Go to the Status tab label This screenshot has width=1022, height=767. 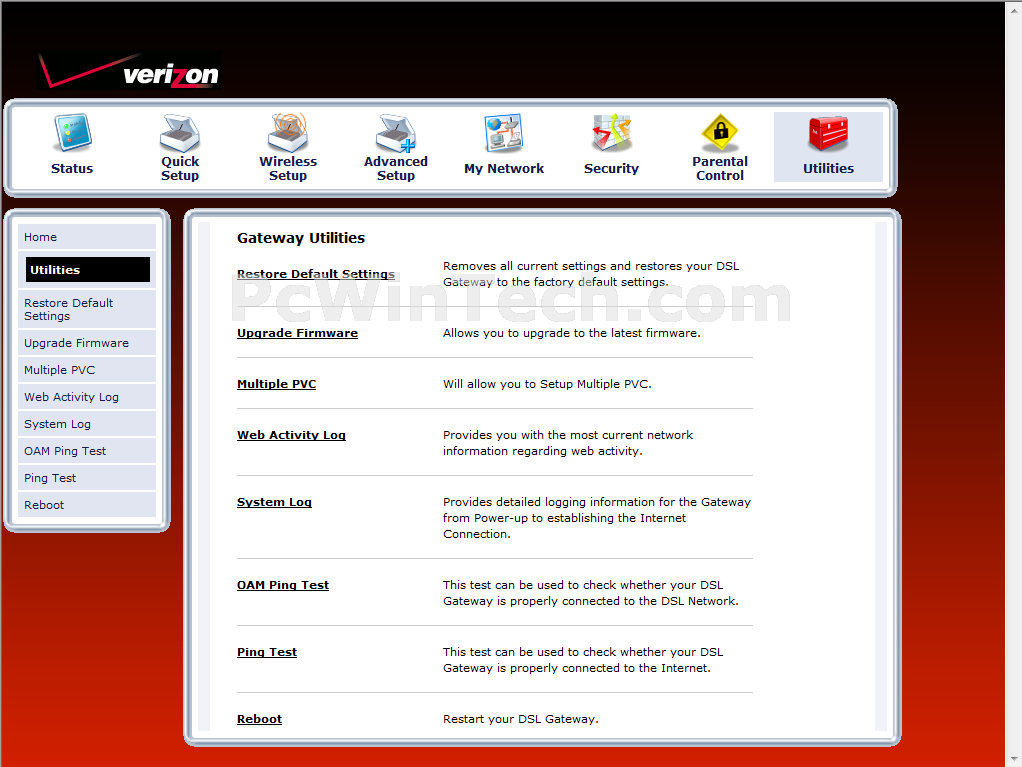point(72,169)
